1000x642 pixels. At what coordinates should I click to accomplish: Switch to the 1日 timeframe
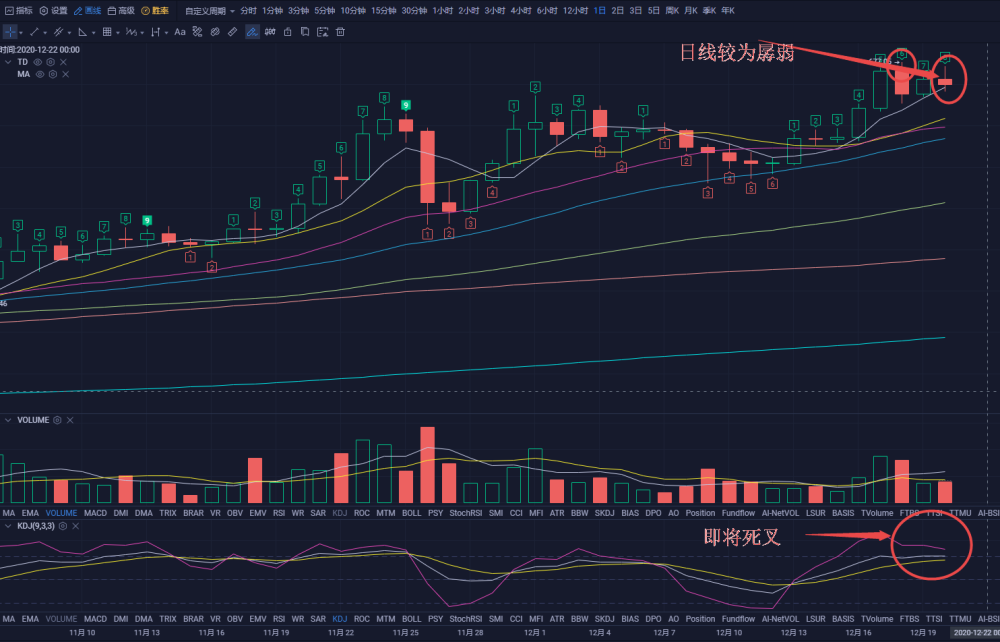599,11
